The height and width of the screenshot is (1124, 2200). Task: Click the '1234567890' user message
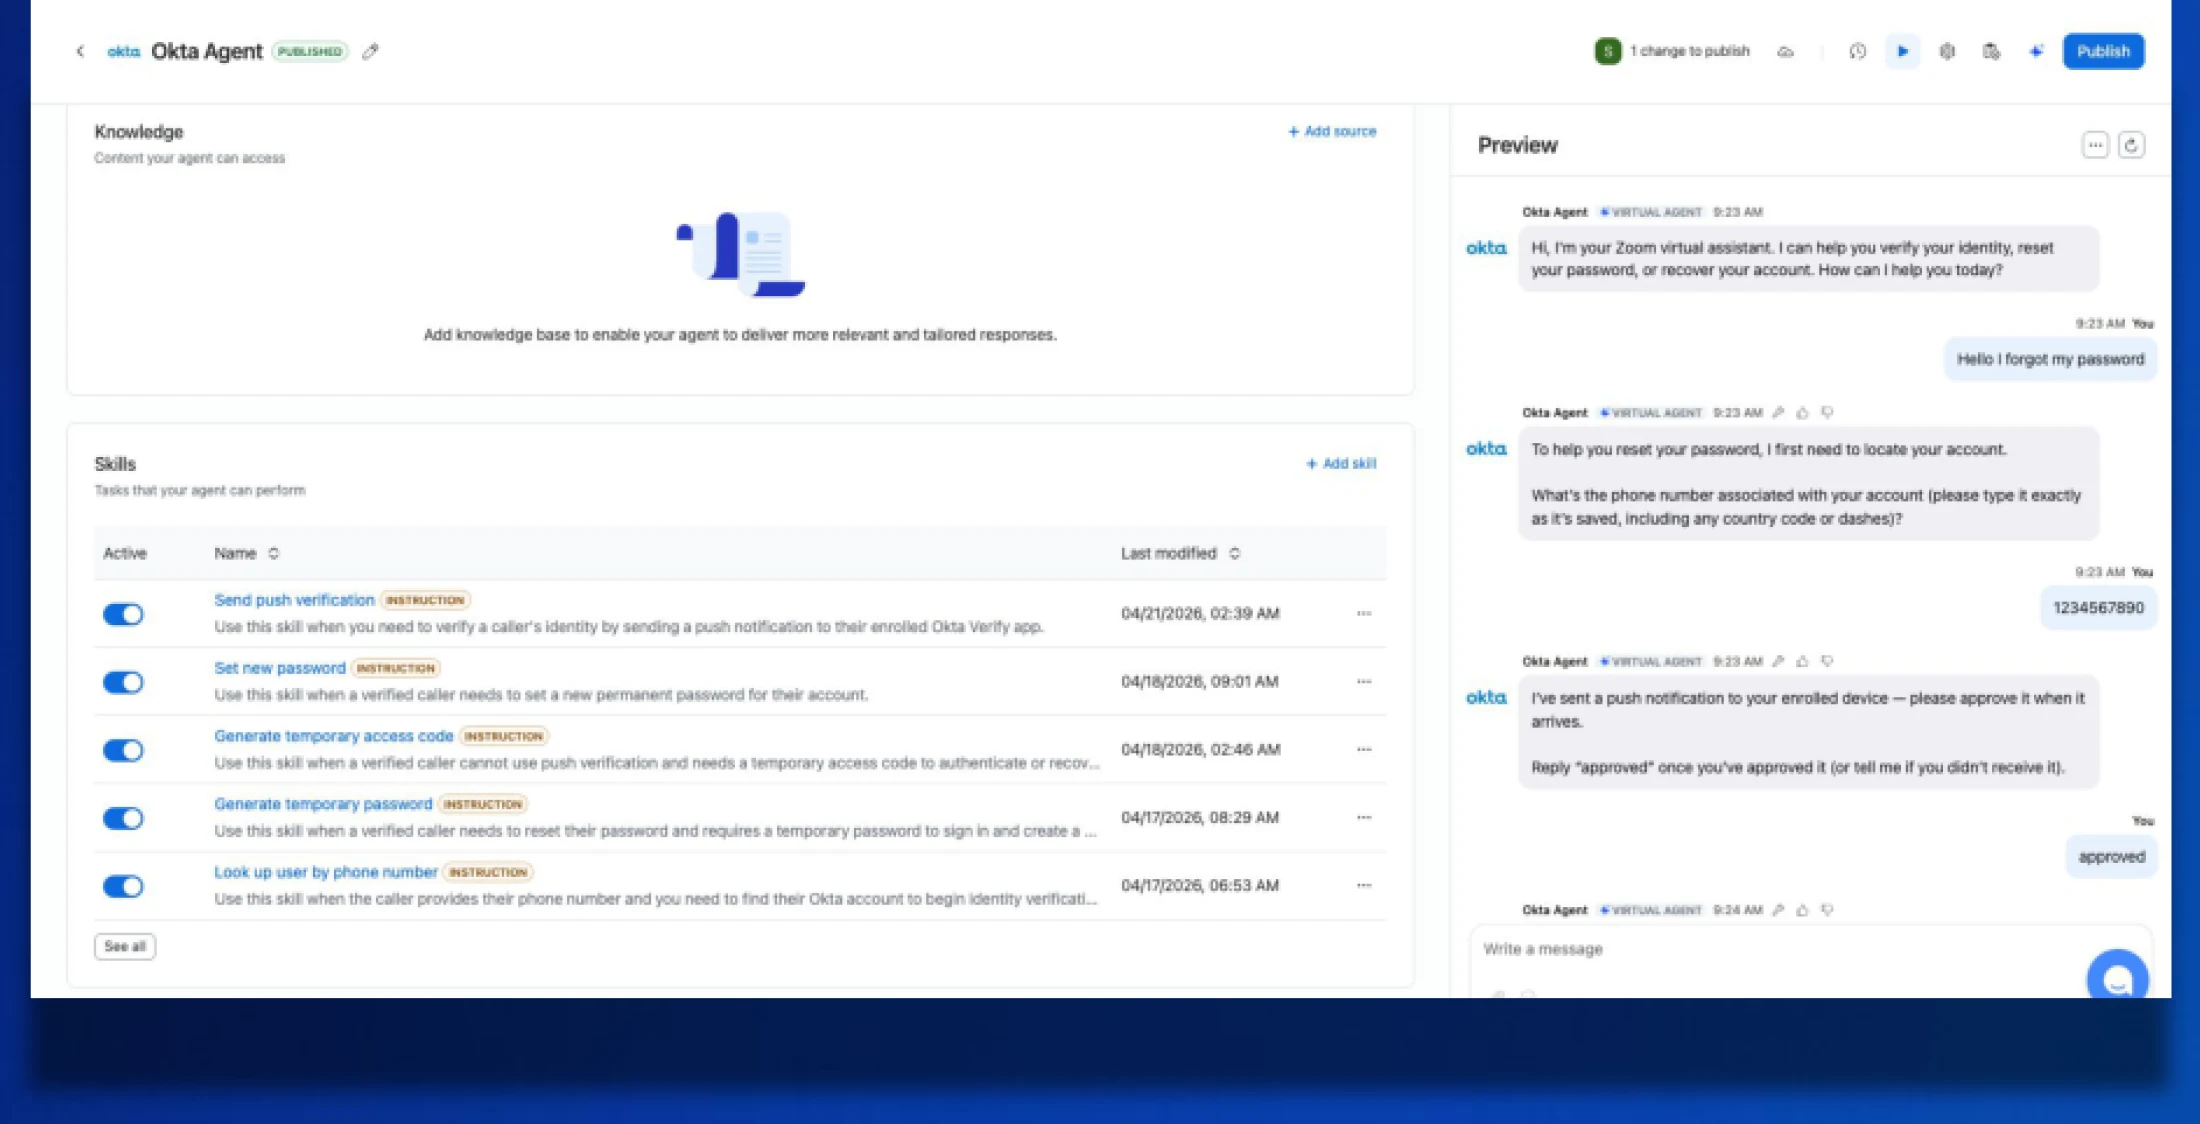pos(2098,608)
